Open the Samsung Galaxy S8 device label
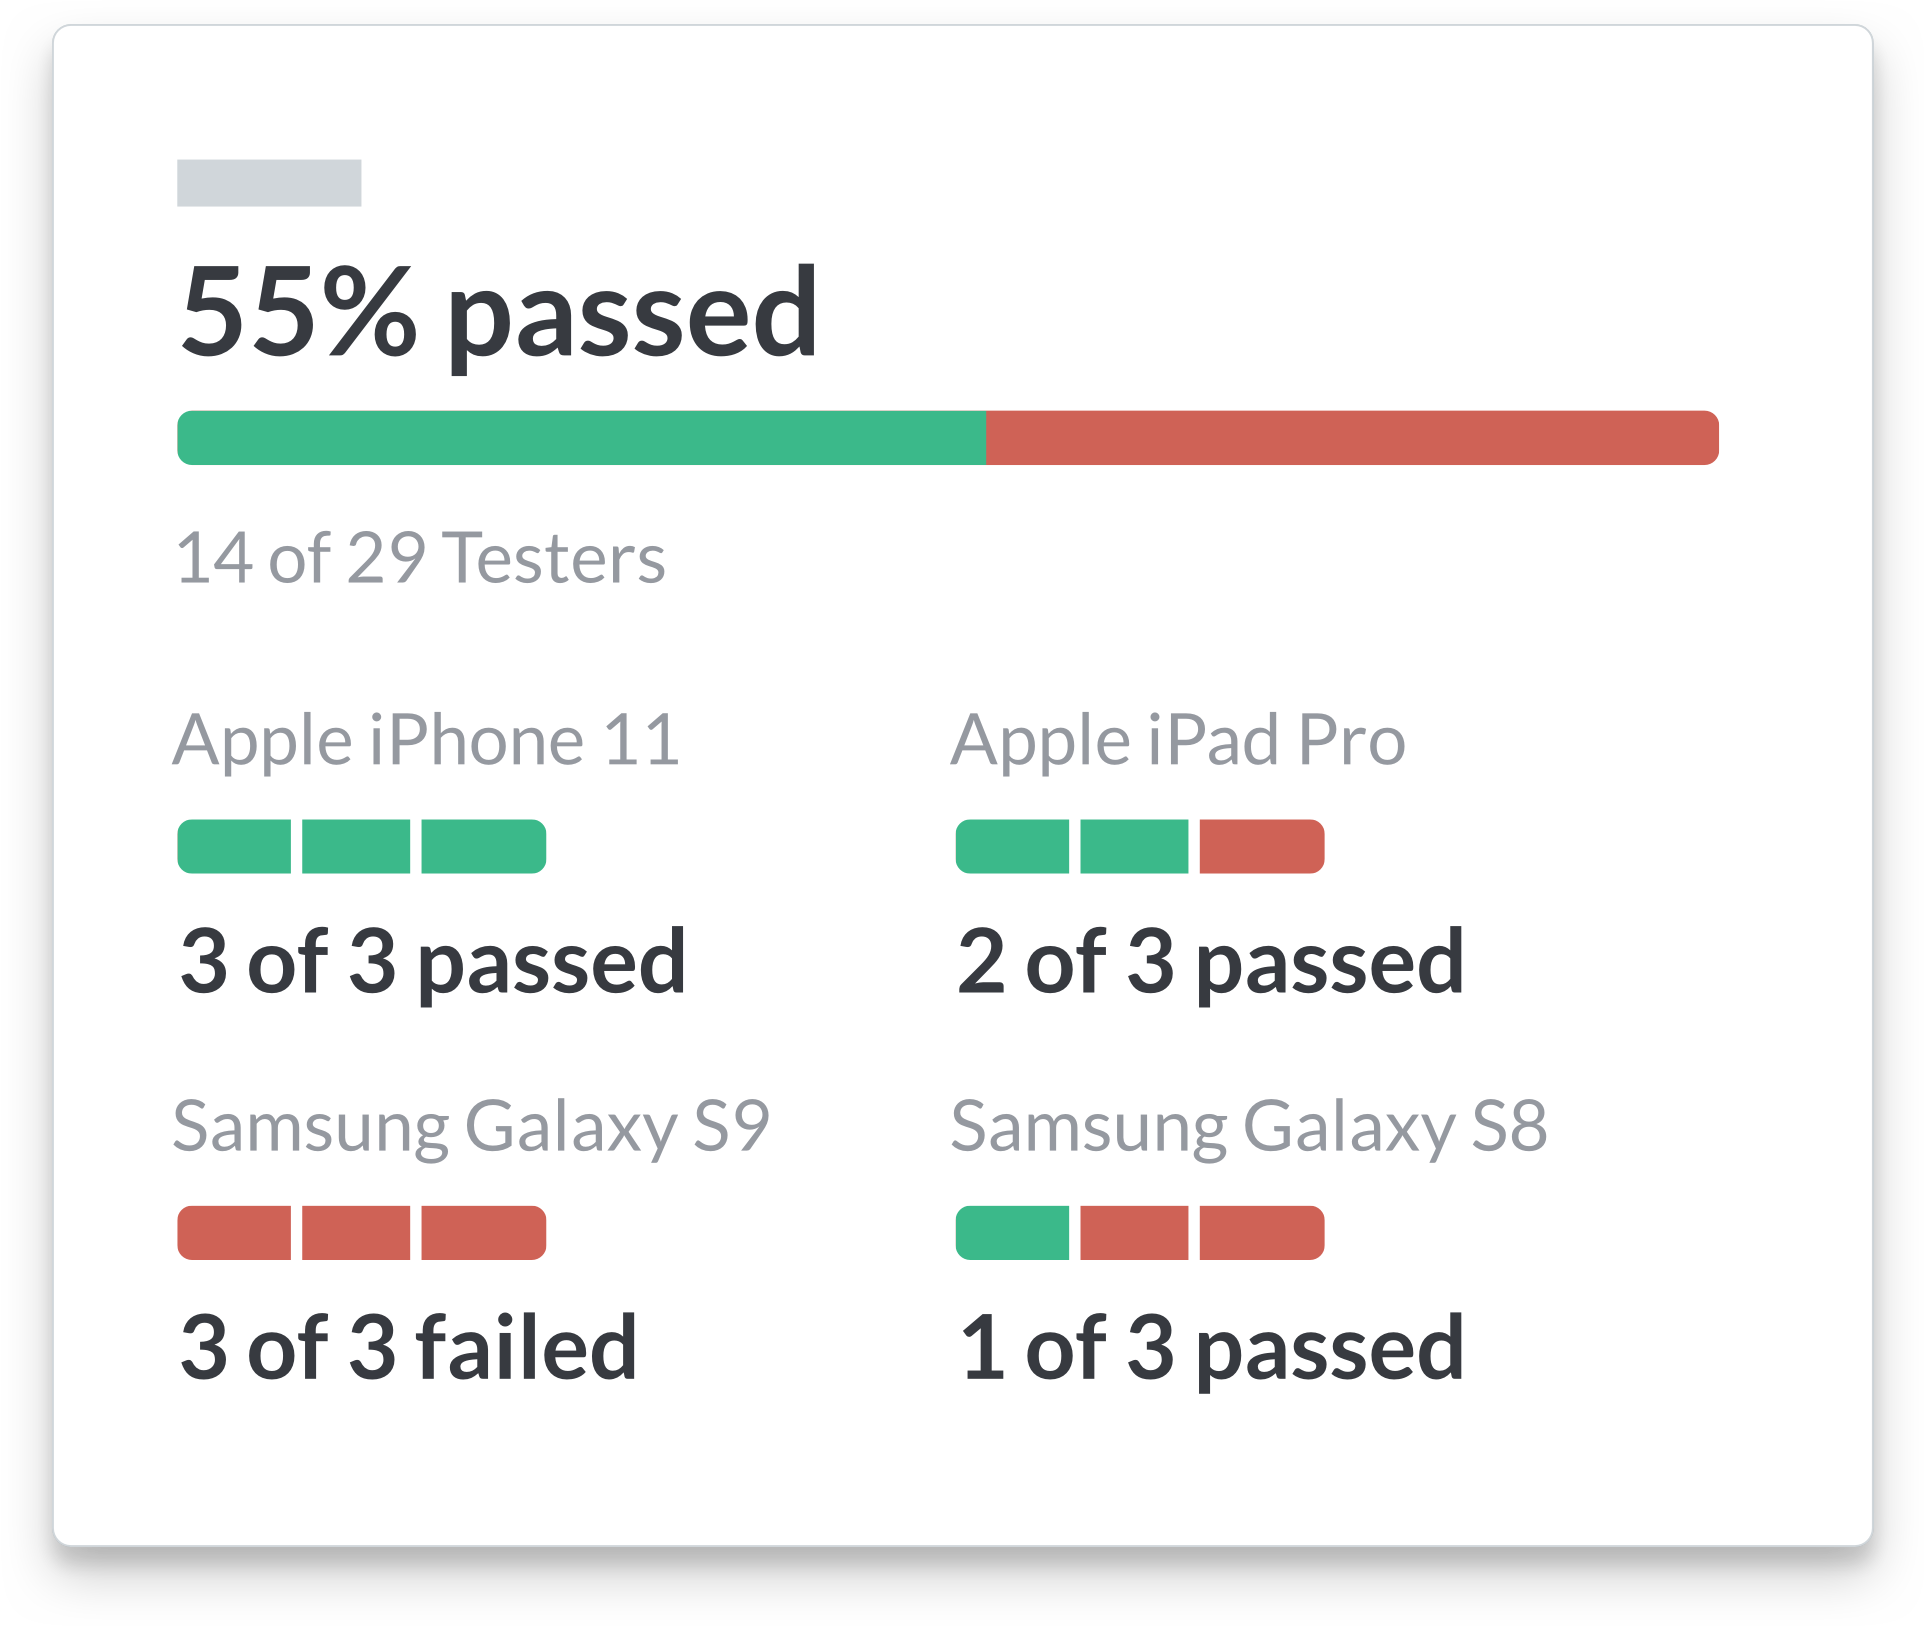 coord(1249,1127)
